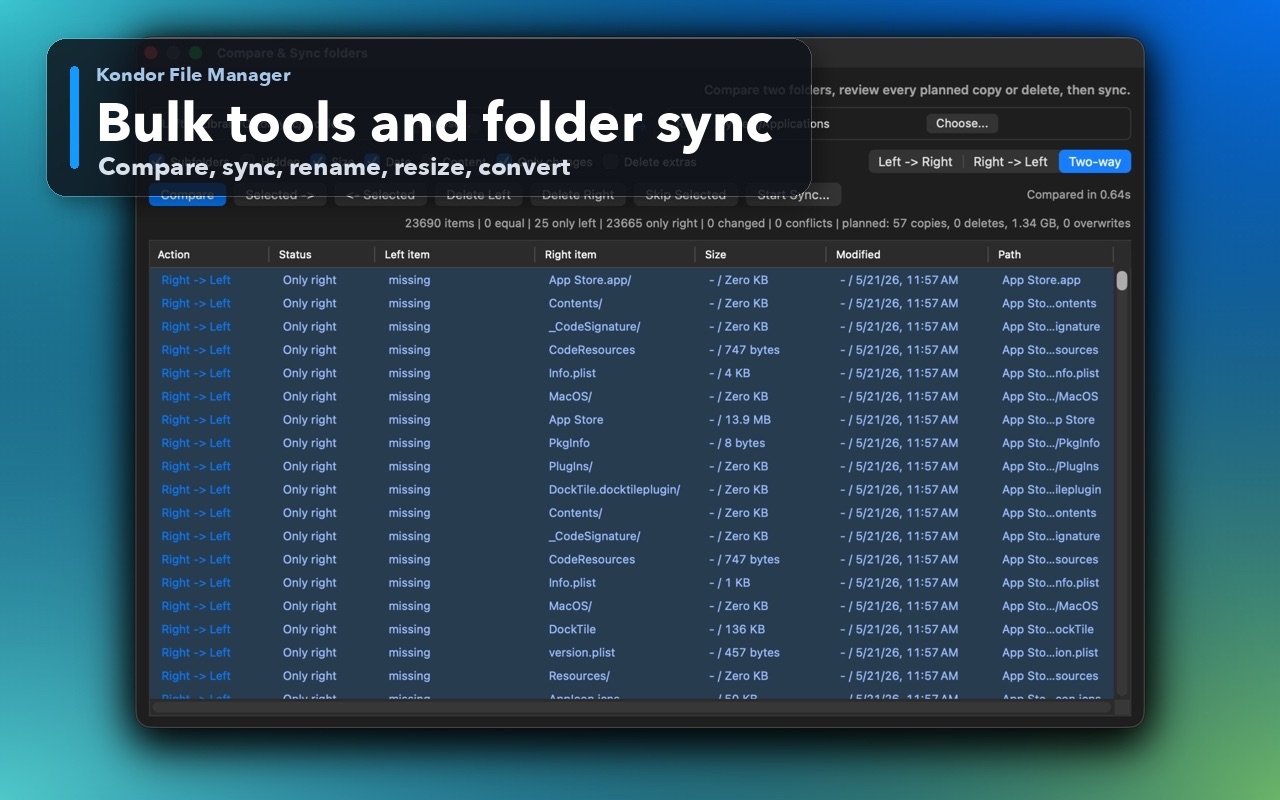Select the 'PkgInfo' right item
The image size is (1280, 800).
[x=569, y=443]
